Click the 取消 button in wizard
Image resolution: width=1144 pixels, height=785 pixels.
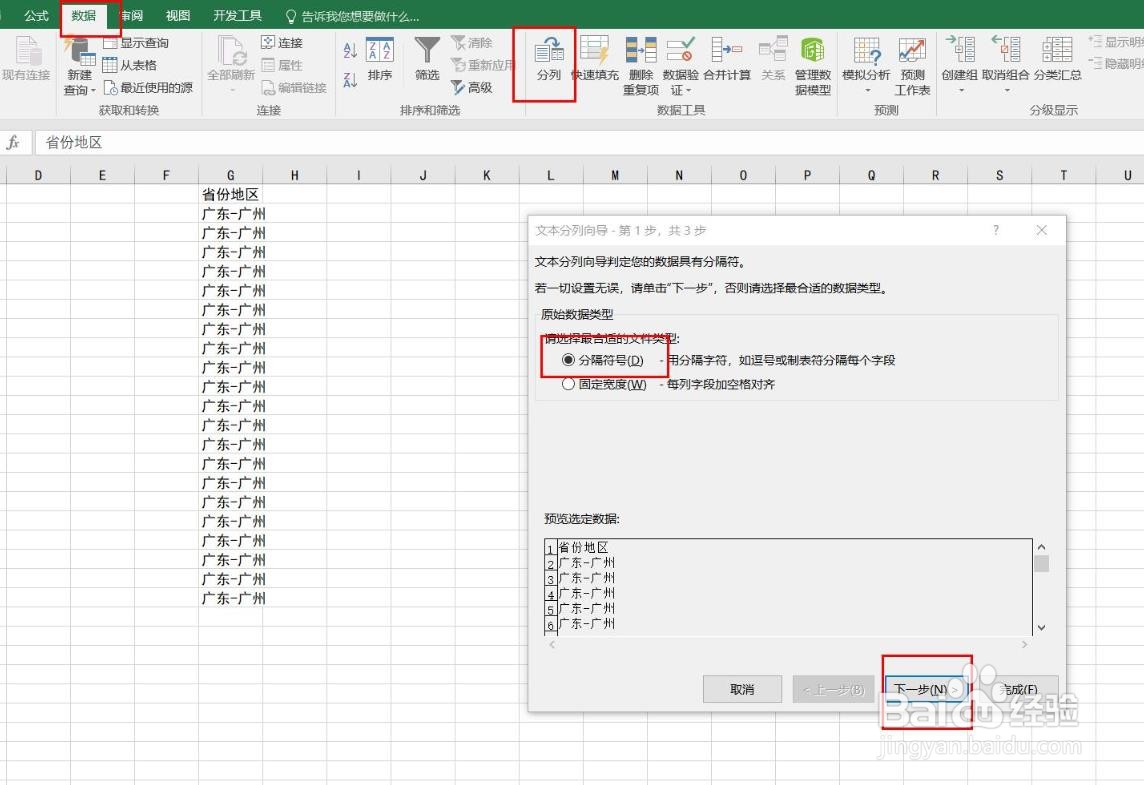click(x=742, y=689)
